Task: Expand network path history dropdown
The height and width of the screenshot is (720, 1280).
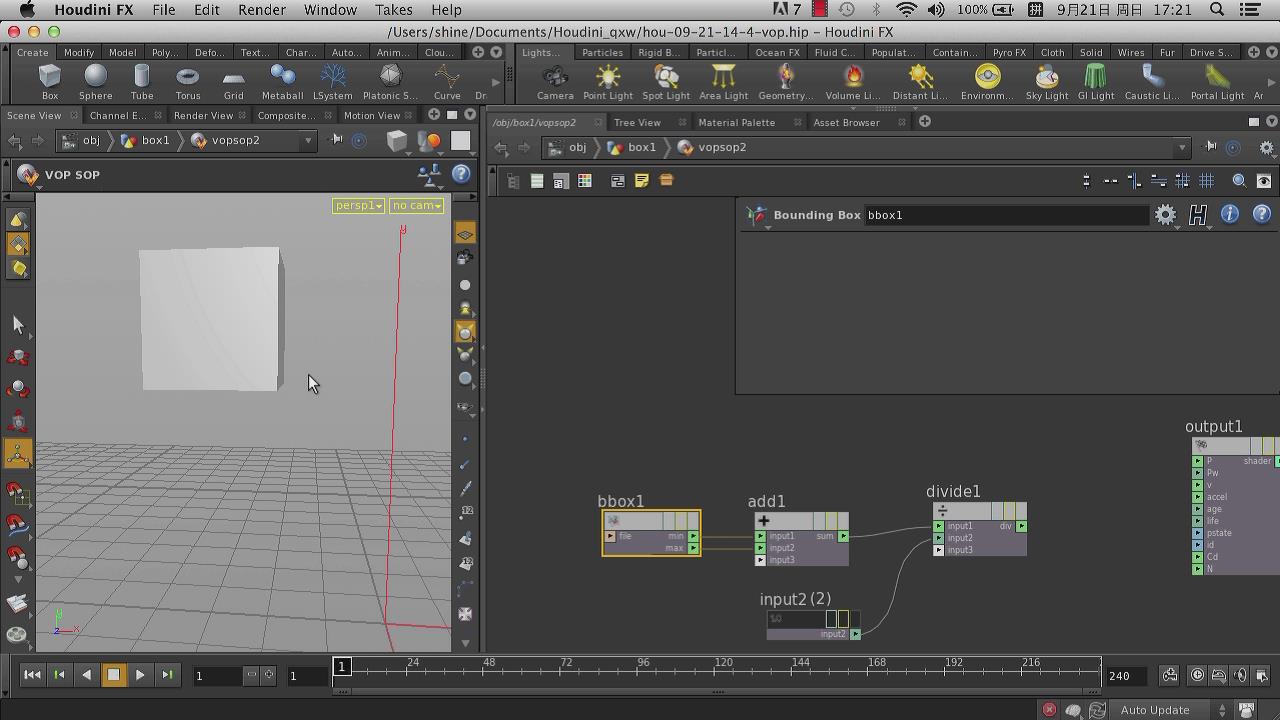Action: [x=1182, y=148]
